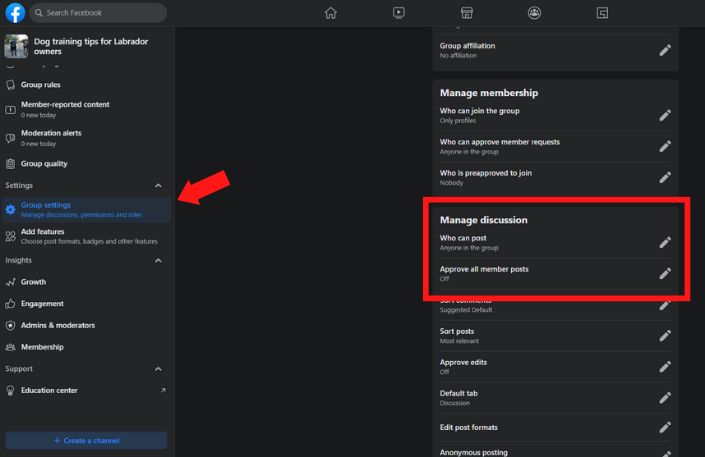Edit Approve all member posts setting

(x=665, y=273)
